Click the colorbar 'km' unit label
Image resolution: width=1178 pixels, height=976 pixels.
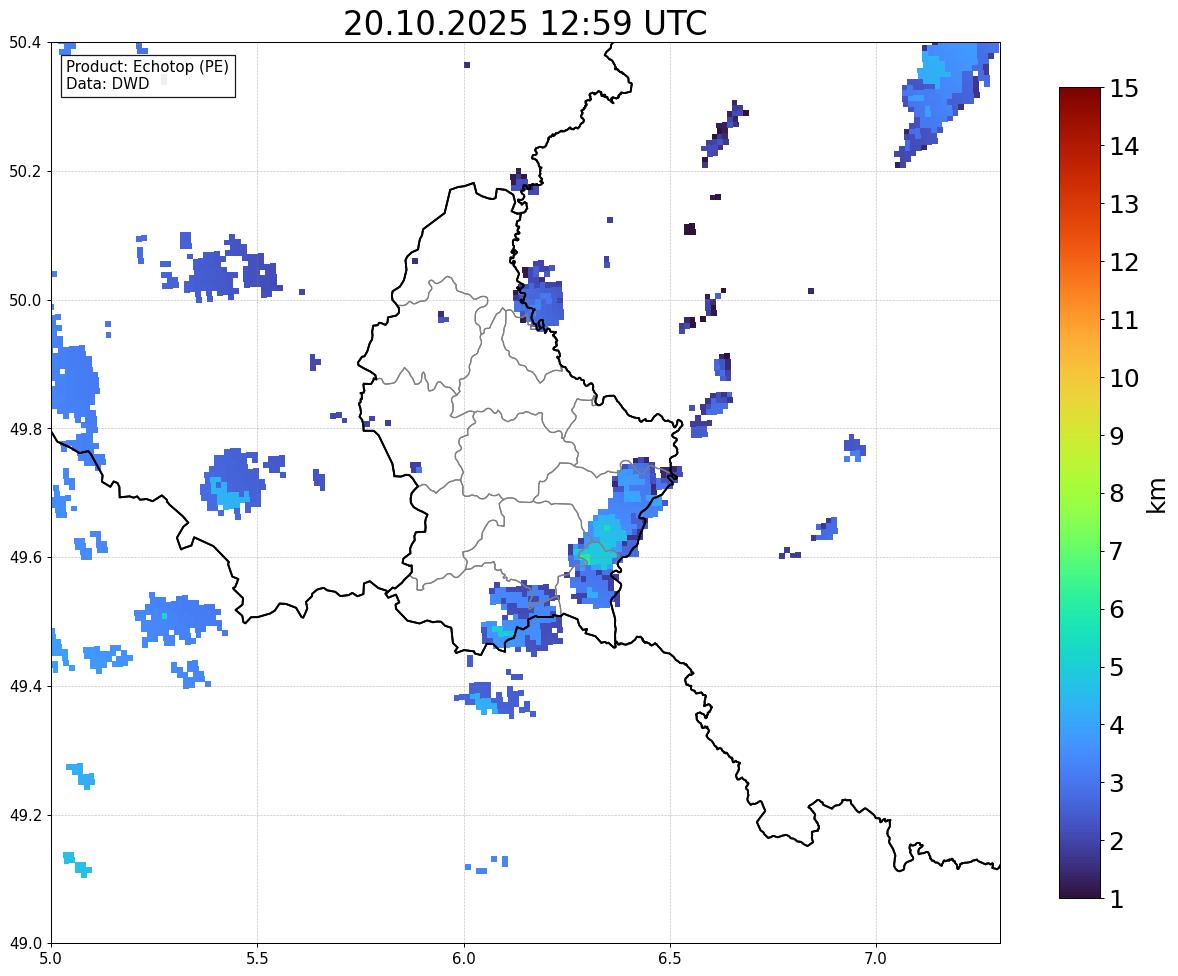point(1157,494)
